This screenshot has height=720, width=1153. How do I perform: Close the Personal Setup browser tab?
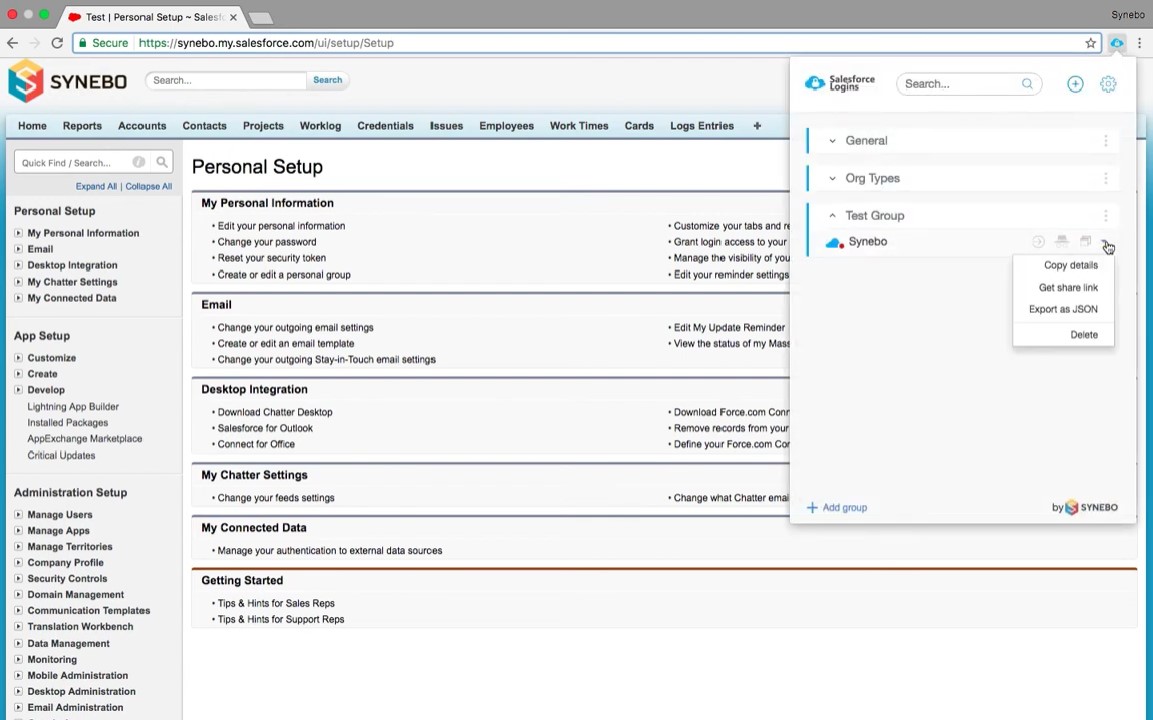[233, 17]
